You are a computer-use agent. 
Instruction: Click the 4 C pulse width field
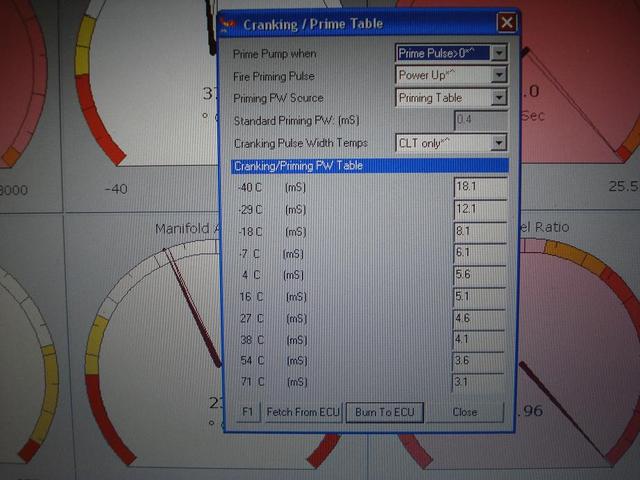[x=479, y=275]
